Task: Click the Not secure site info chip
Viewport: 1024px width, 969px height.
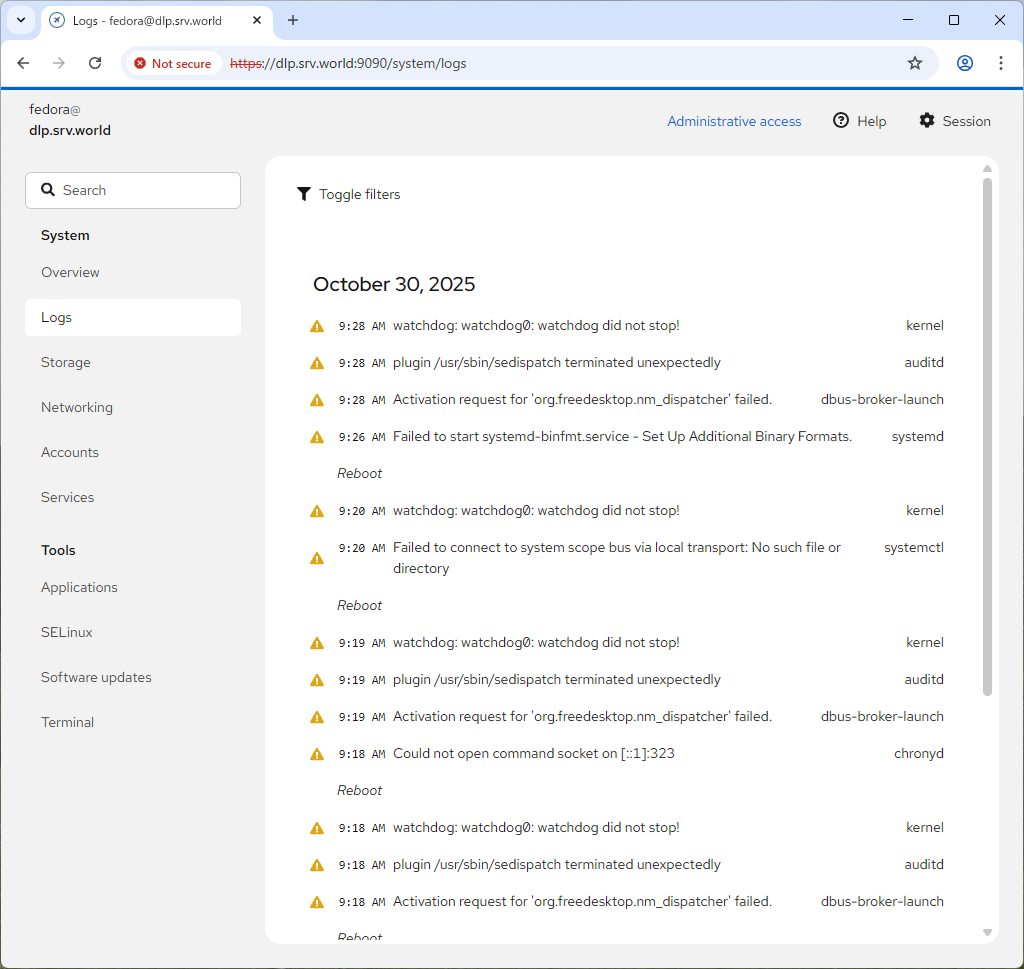Action: (173, 63)
